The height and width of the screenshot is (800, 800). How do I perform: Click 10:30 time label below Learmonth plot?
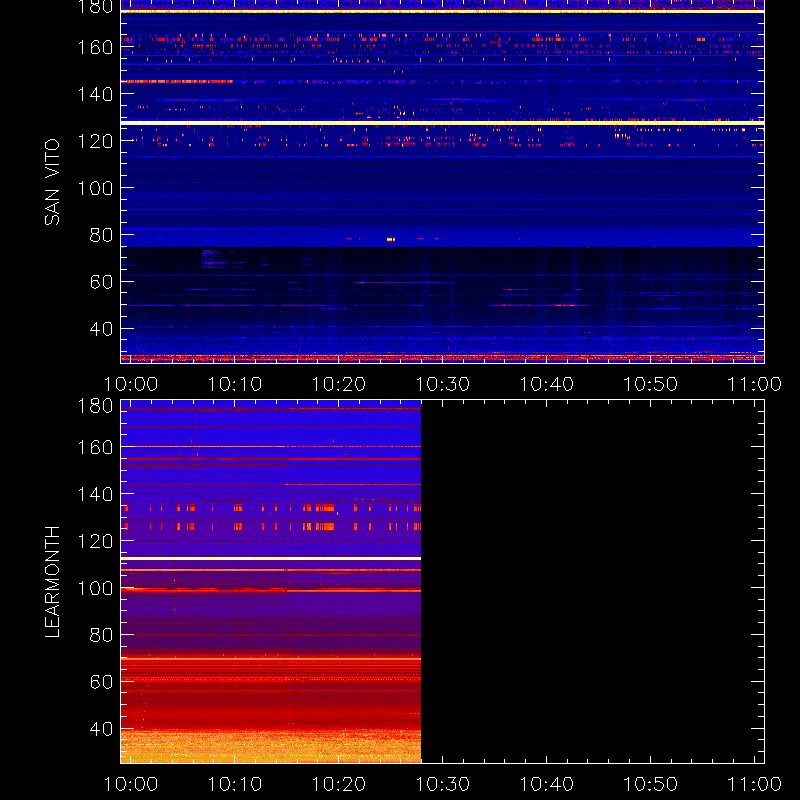(x=442, y=784)
